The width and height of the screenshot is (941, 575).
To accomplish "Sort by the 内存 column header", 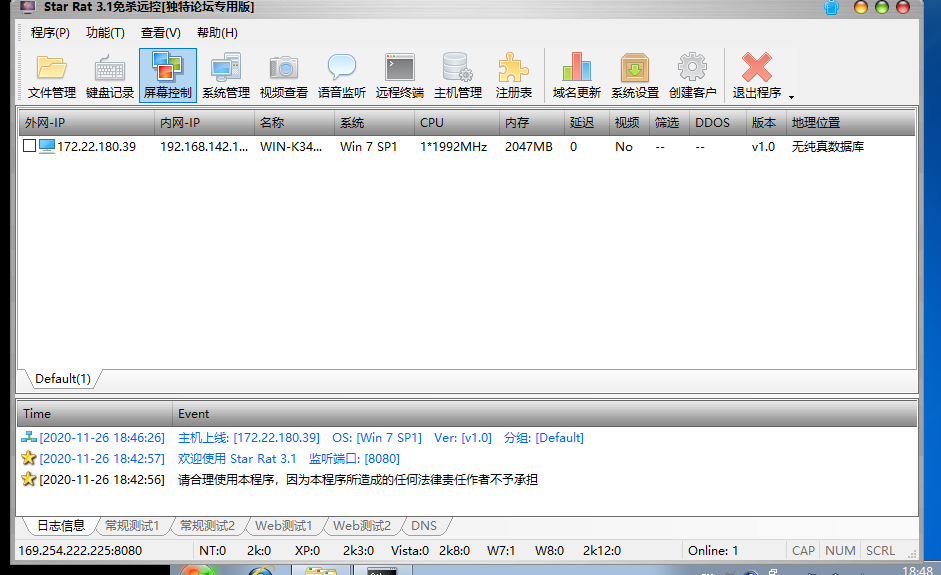I will [532, 123].
